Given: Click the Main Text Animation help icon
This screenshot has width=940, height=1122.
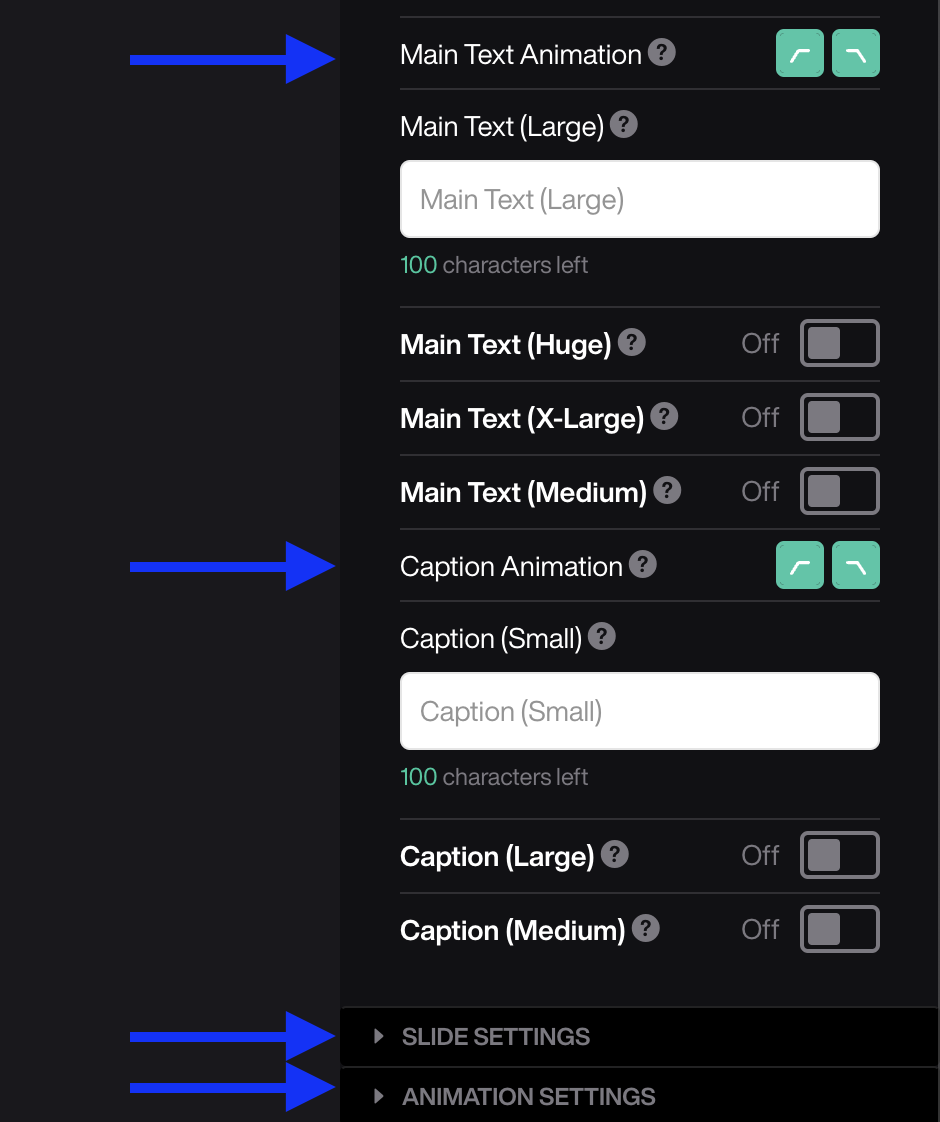Looking at the screenshot, I should pos(661,53).
